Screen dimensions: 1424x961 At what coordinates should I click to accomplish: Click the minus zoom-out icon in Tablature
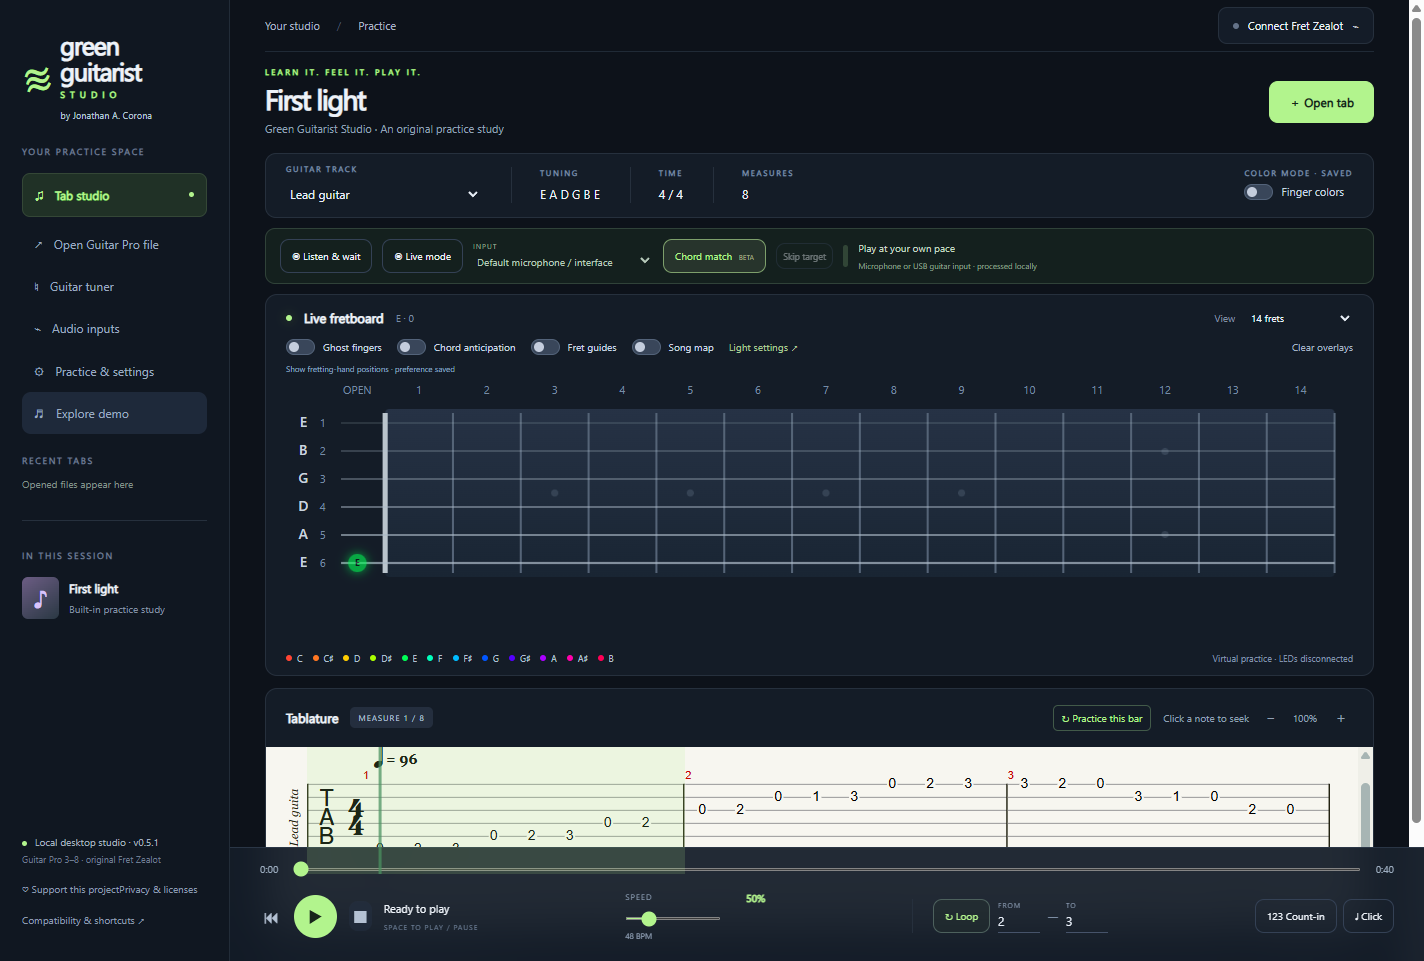pos(1270,718)
